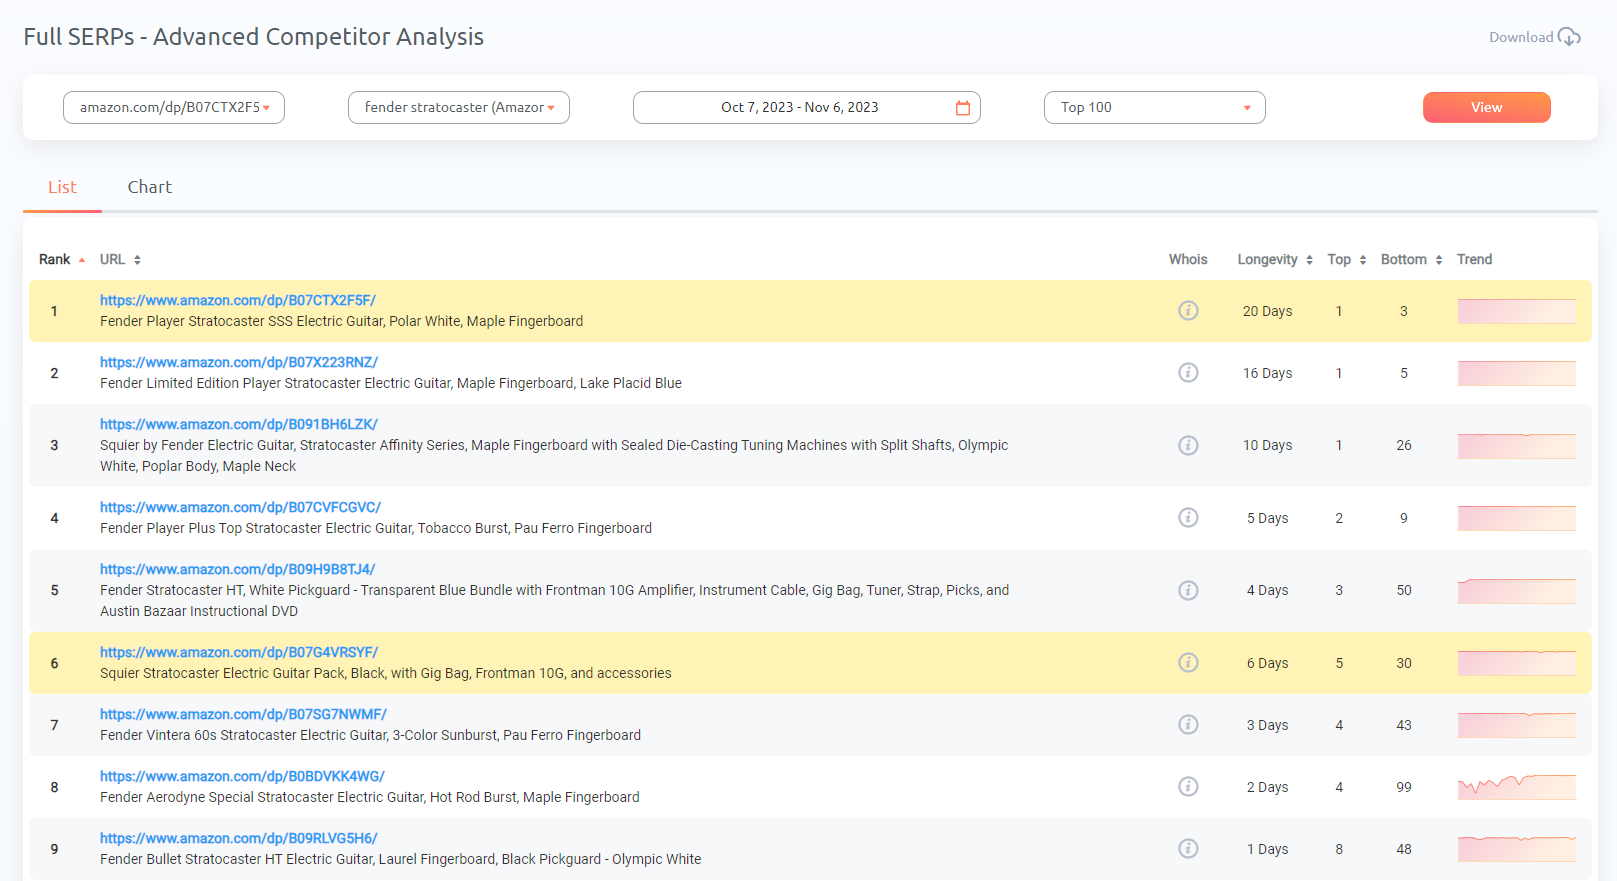Open the Top 100 dropdown
The height and width of the screenshot is (881, 1617).
pos(1155,108)
